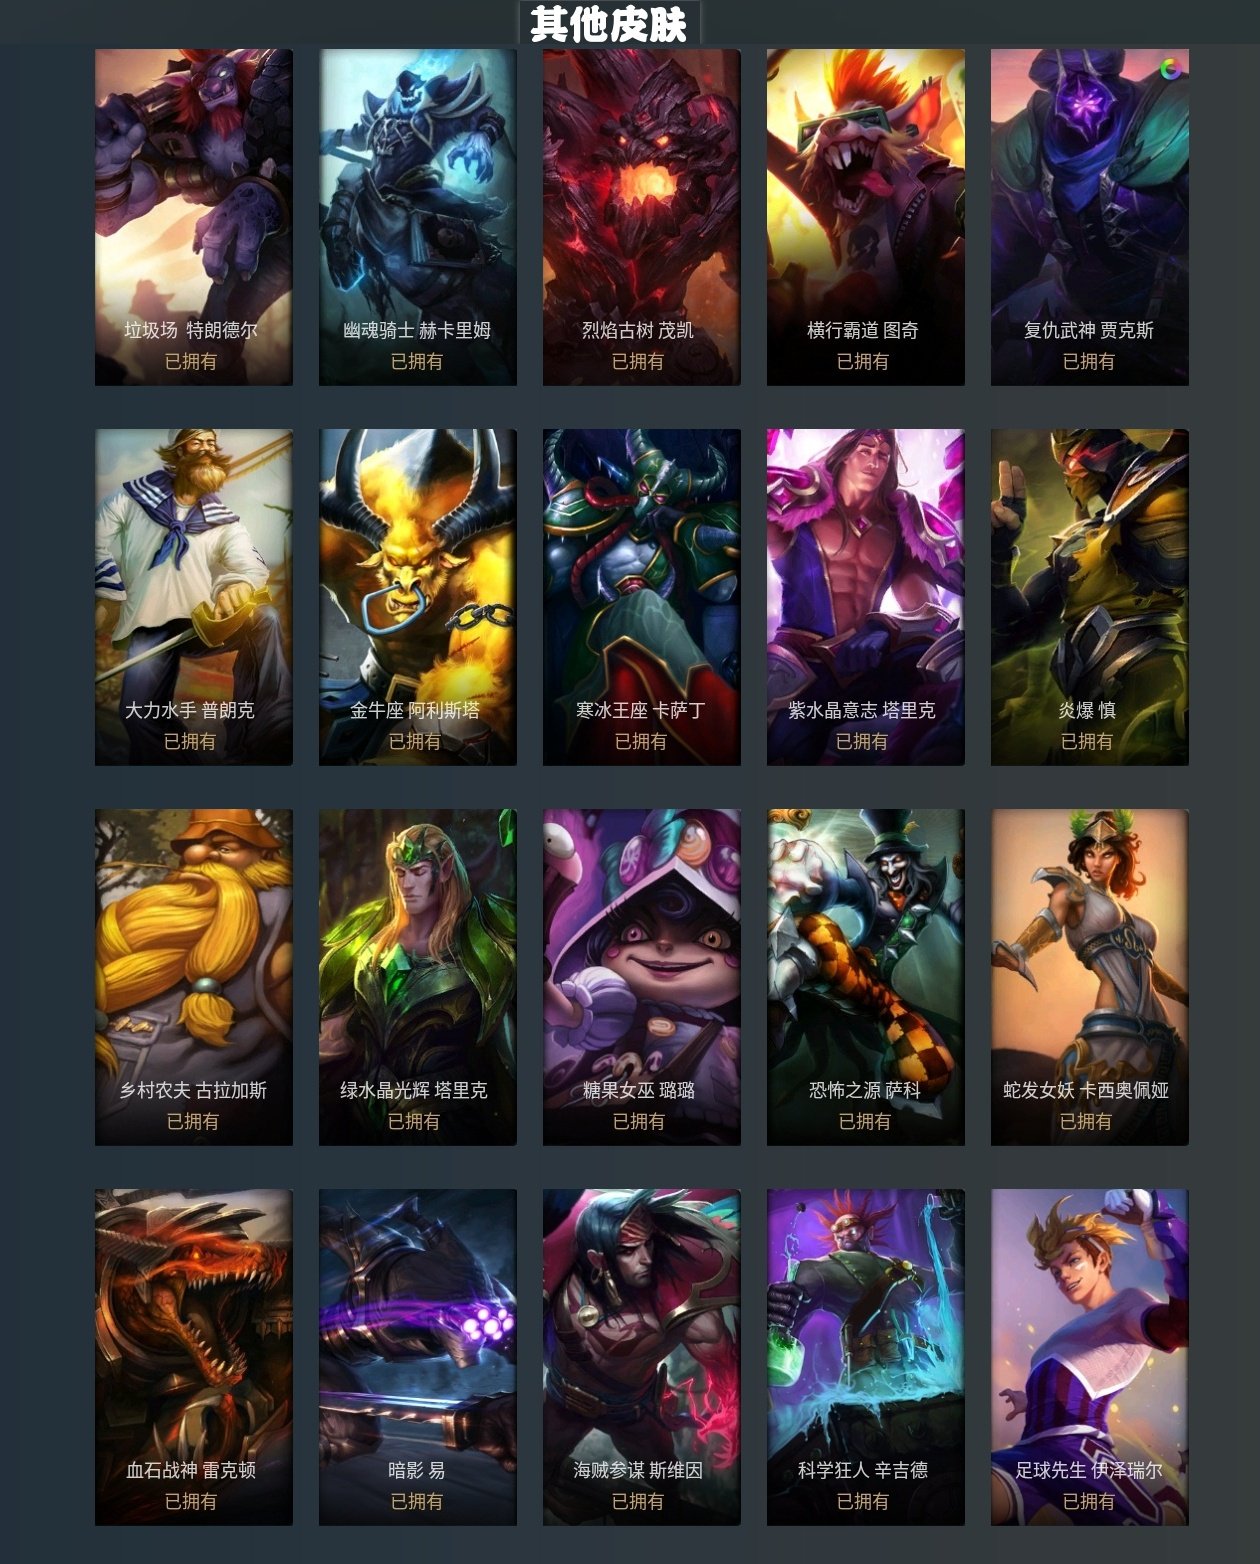Open the 足球先生 伊泽瑞尔 skin
1260x1564 pixels.
click(x=1090, y=1357)
